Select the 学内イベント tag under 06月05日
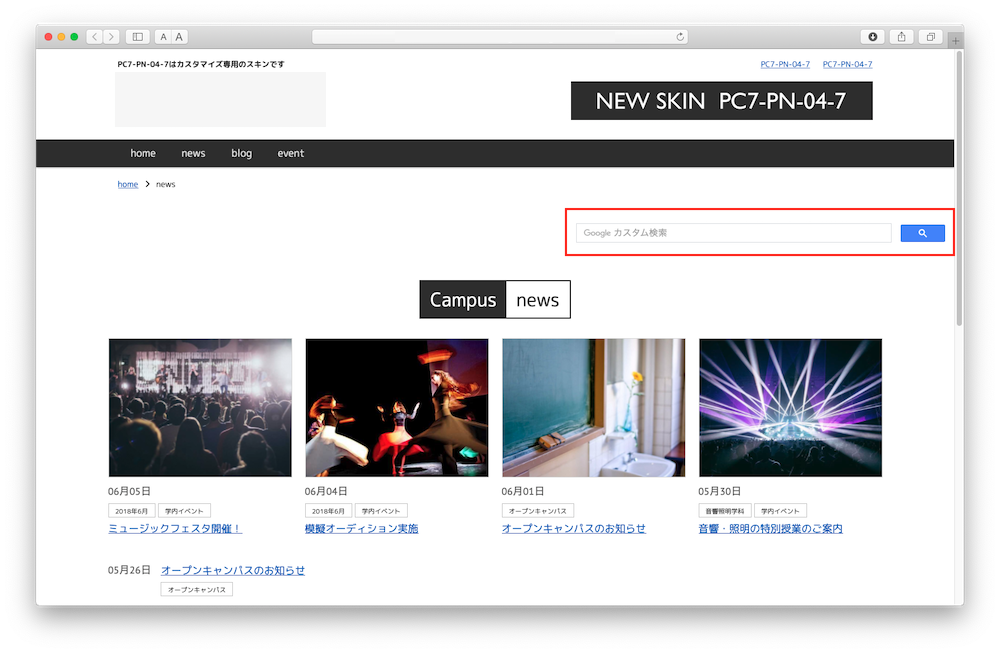 coord(184,511)
